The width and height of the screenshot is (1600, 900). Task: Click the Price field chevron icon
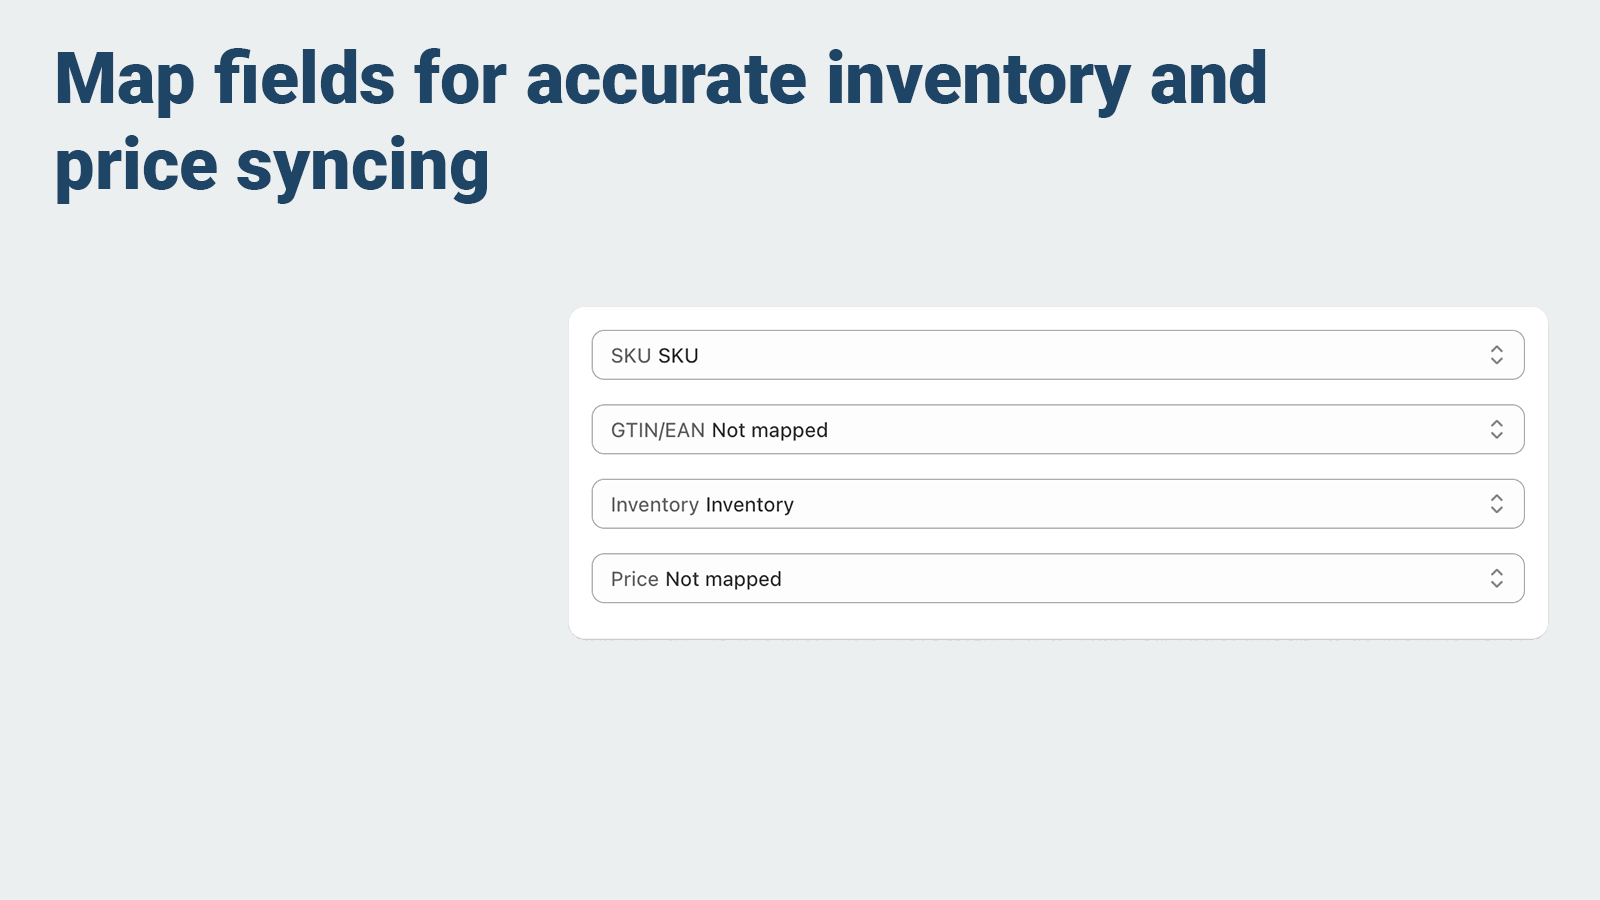(1497, 578)
